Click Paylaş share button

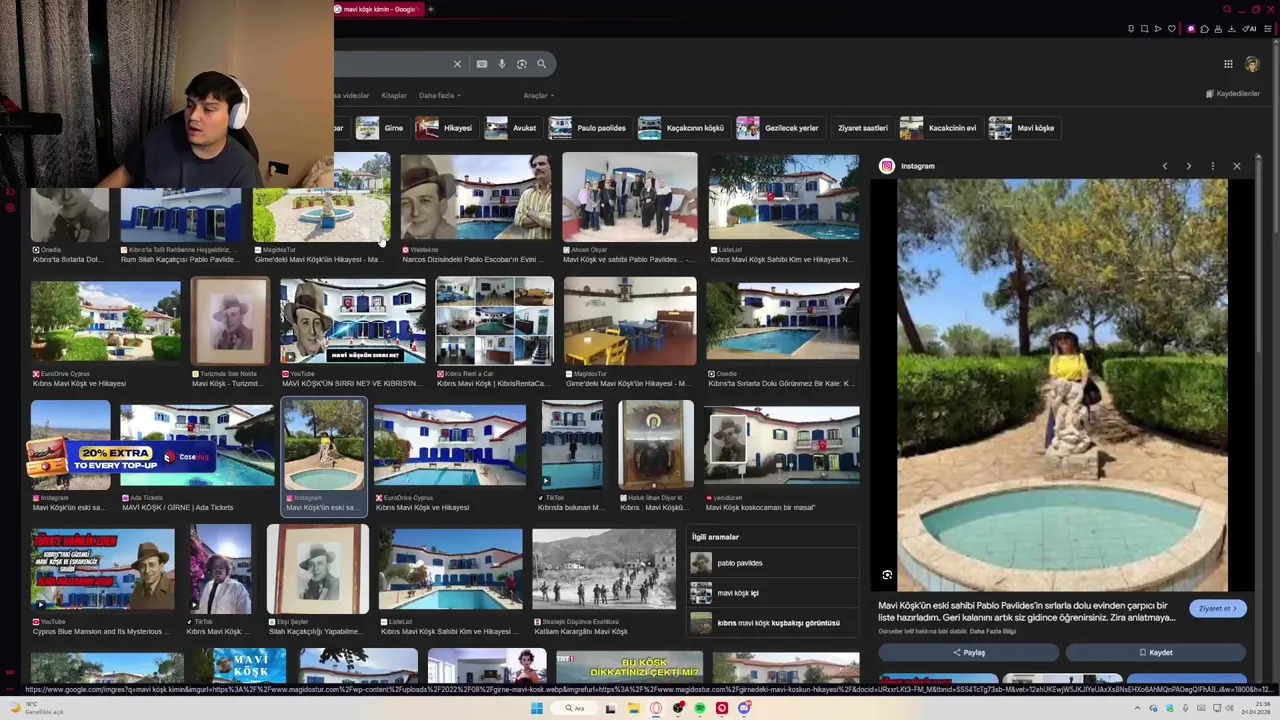coord(968,653)
